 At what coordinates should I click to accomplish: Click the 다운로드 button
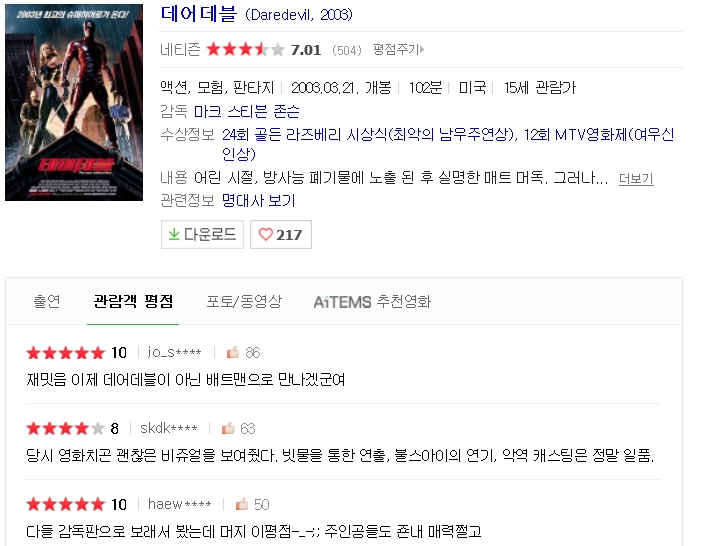click(202, 234)
